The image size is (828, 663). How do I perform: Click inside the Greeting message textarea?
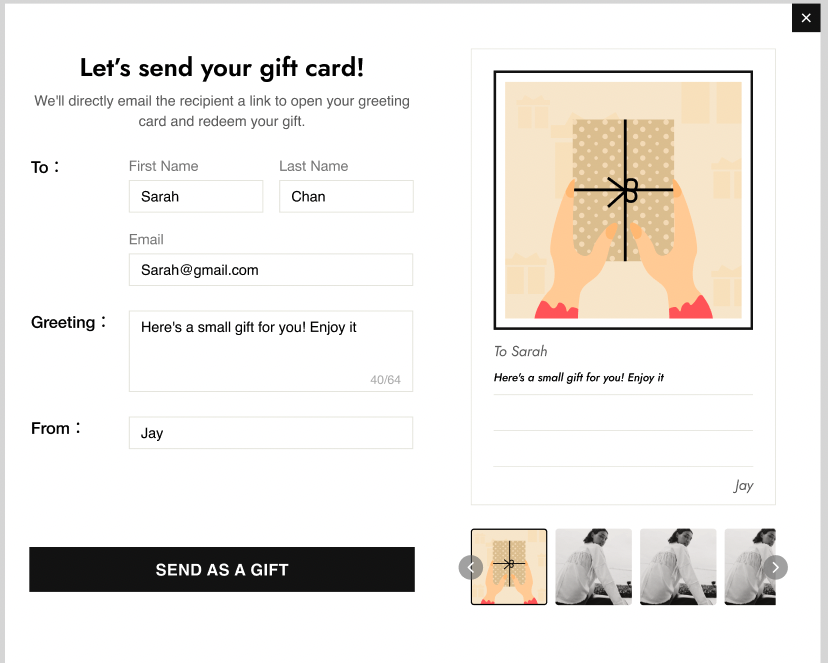[x=271, y=351]
